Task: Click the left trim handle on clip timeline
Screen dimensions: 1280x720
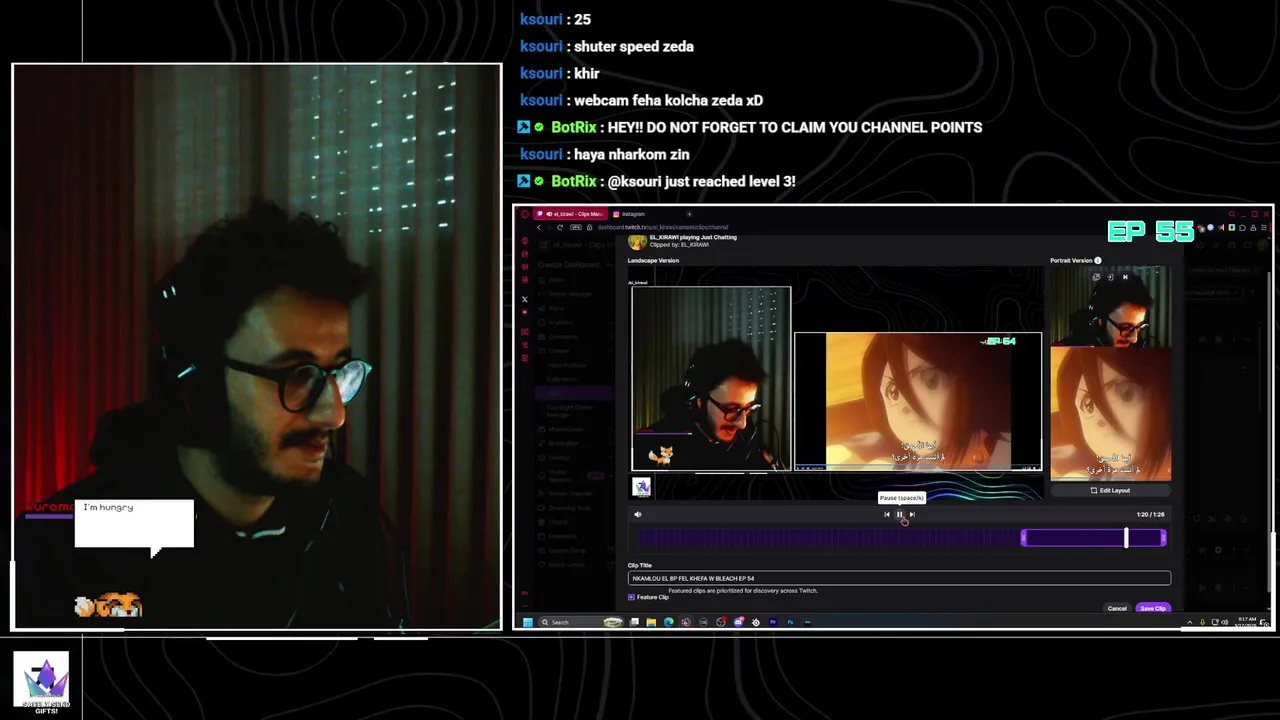Action: [1023, 539]
